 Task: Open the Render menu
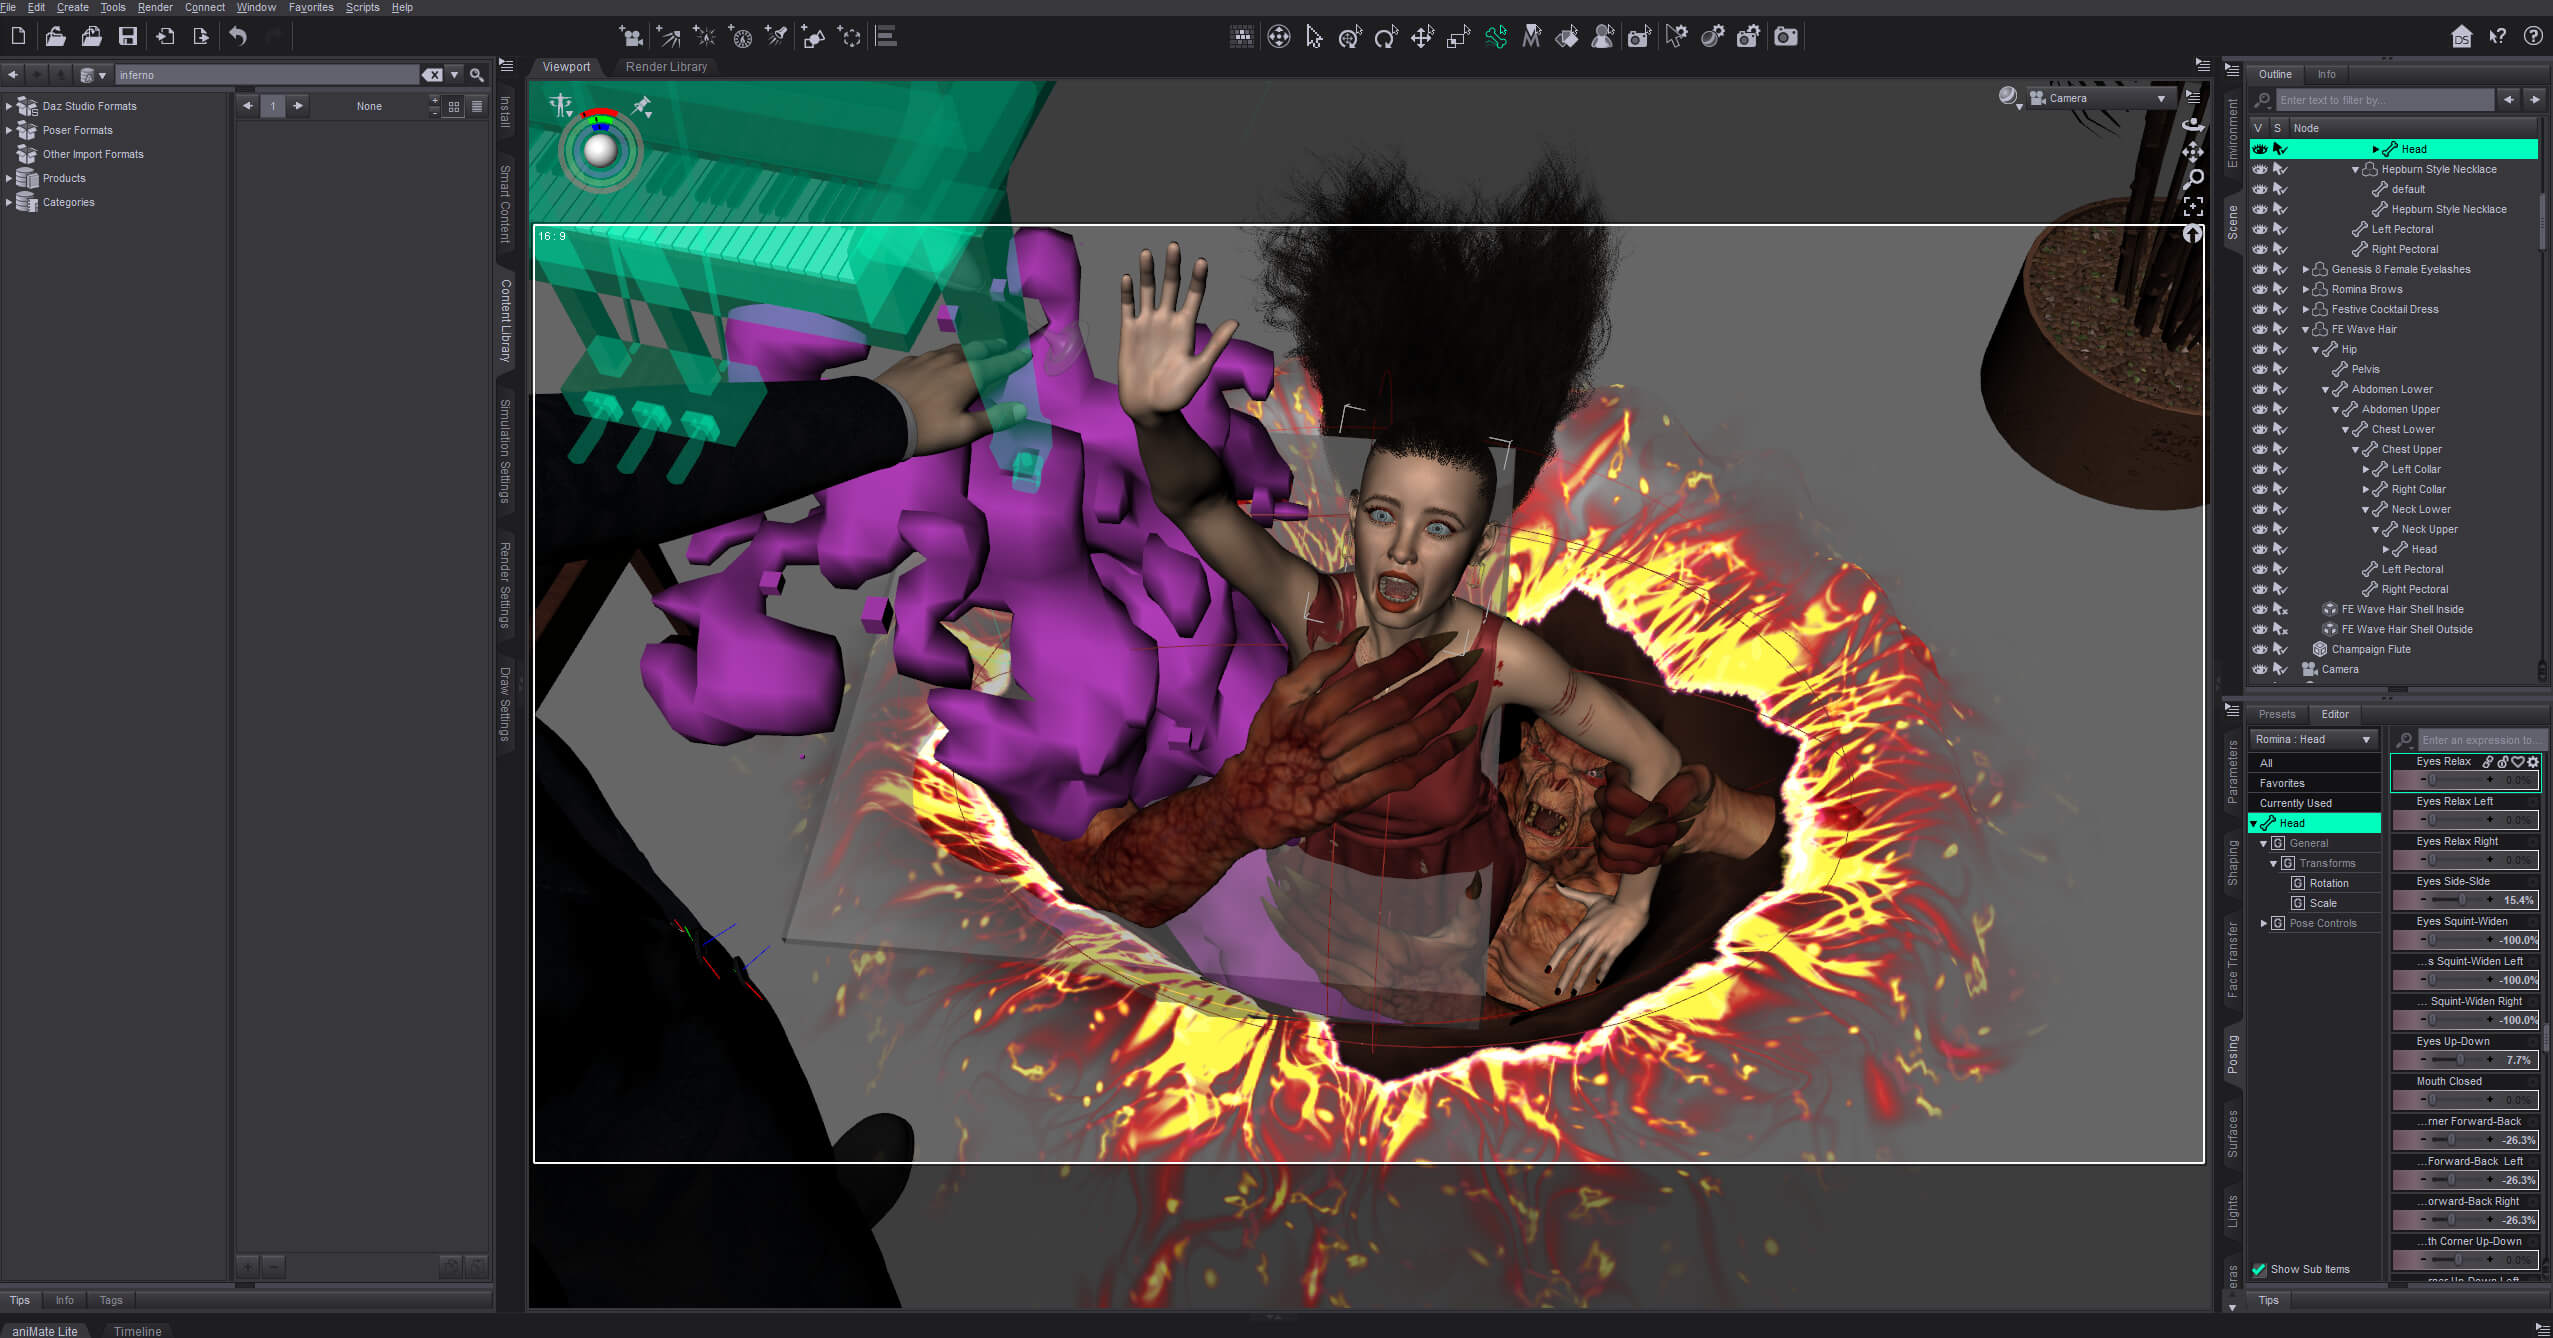(x=155, y=7)
